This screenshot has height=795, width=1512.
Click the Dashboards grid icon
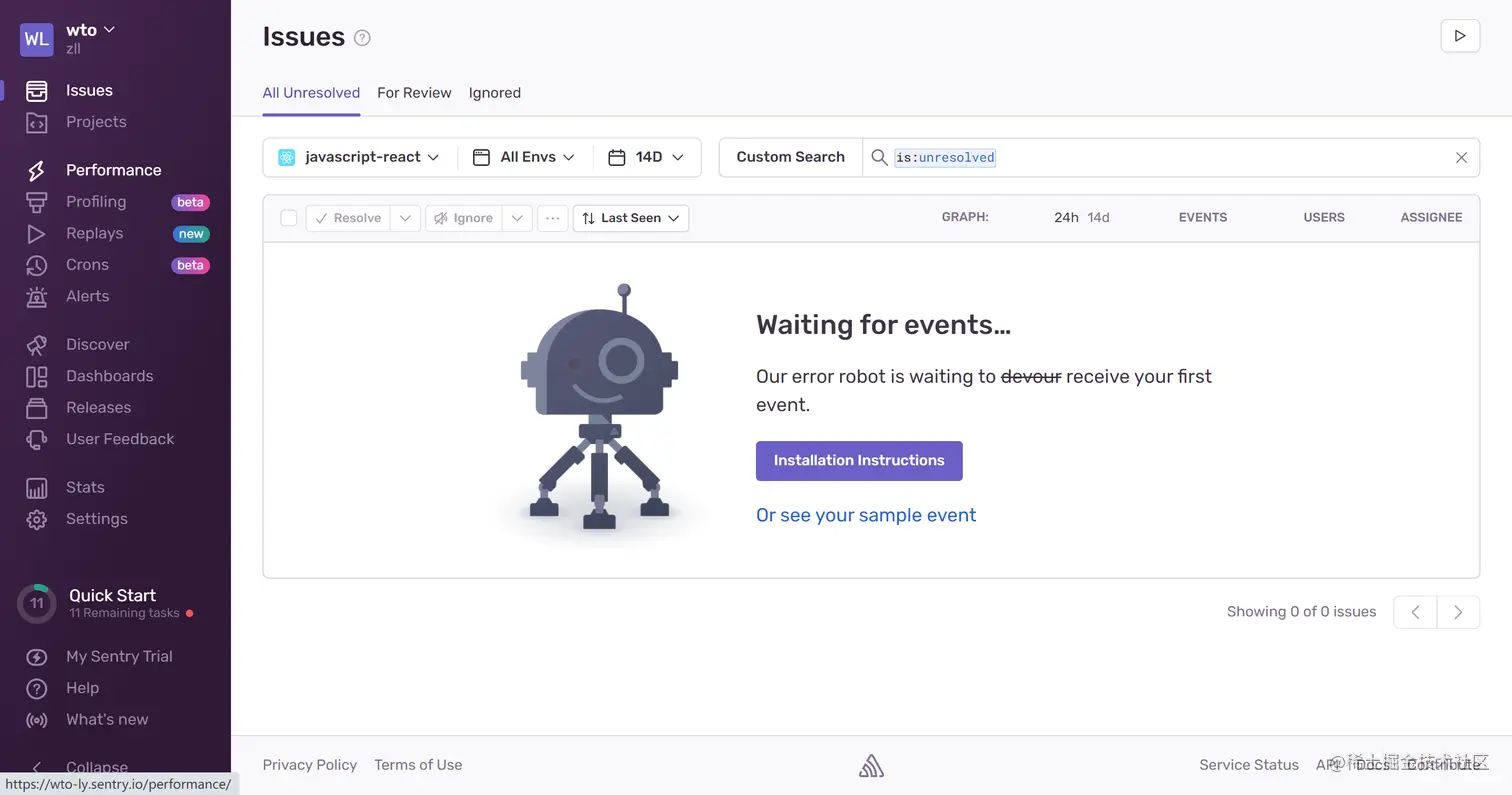coord(36,376)
